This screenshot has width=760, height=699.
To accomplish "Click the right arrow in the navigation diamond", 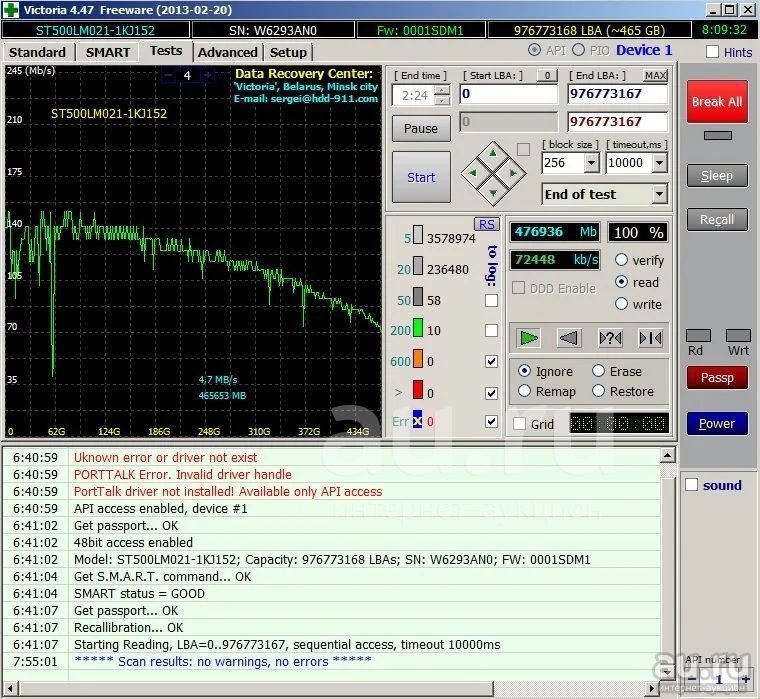I will pos(512,173).
